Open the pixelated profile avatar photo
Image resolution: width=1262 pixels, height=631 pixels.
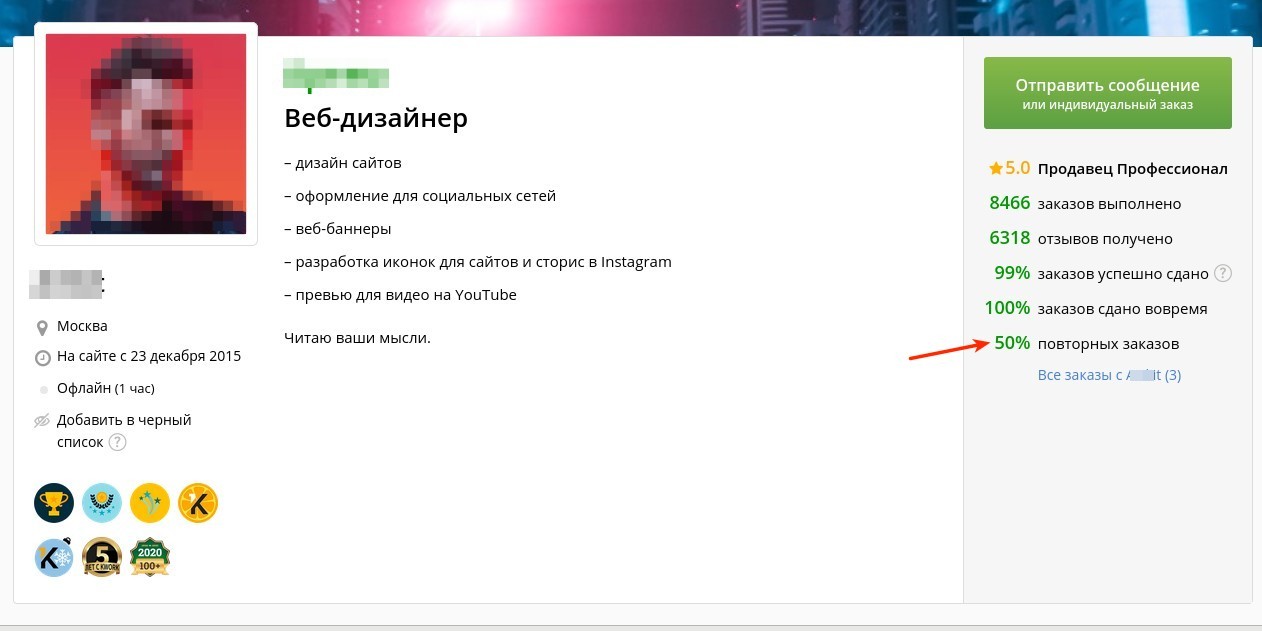pos(146,134)
